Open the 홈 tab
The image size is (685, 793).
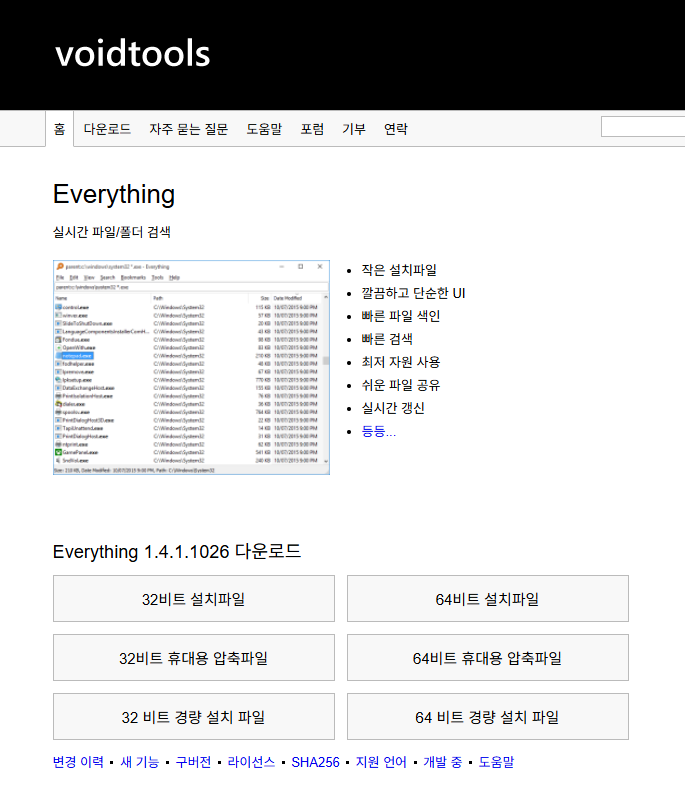[60, 129]
